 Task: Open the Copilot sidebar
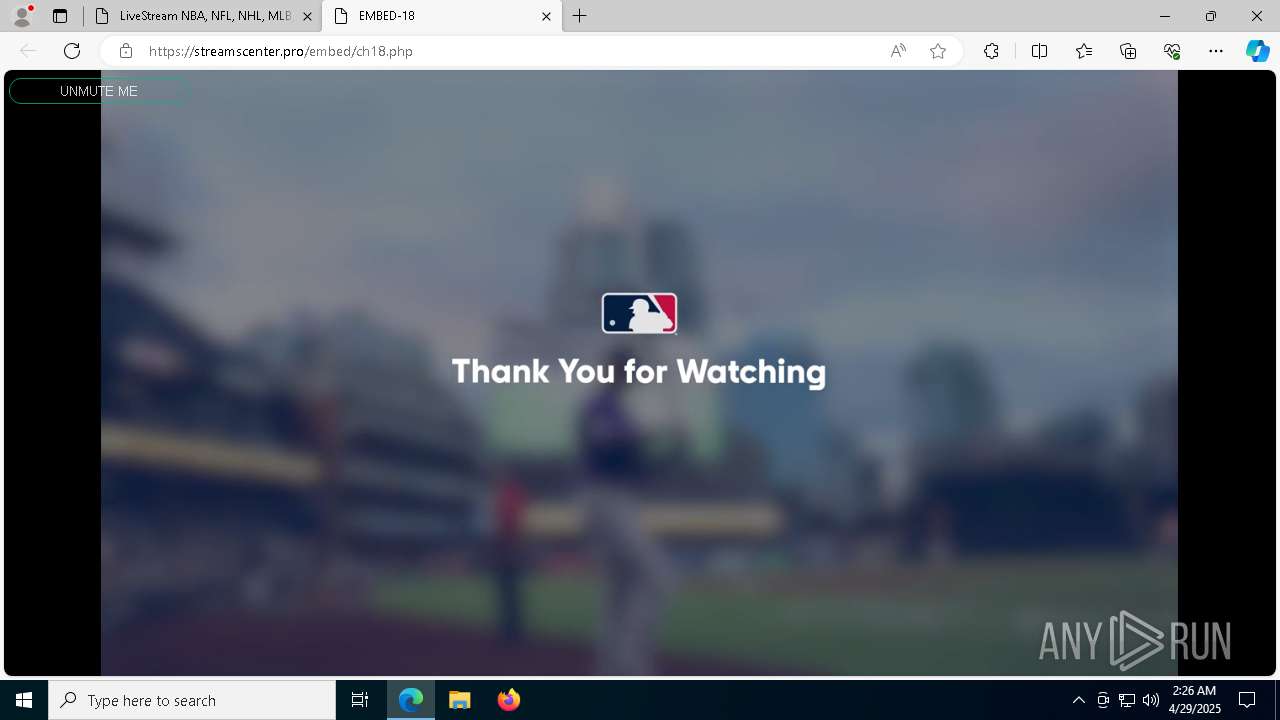1257,51
